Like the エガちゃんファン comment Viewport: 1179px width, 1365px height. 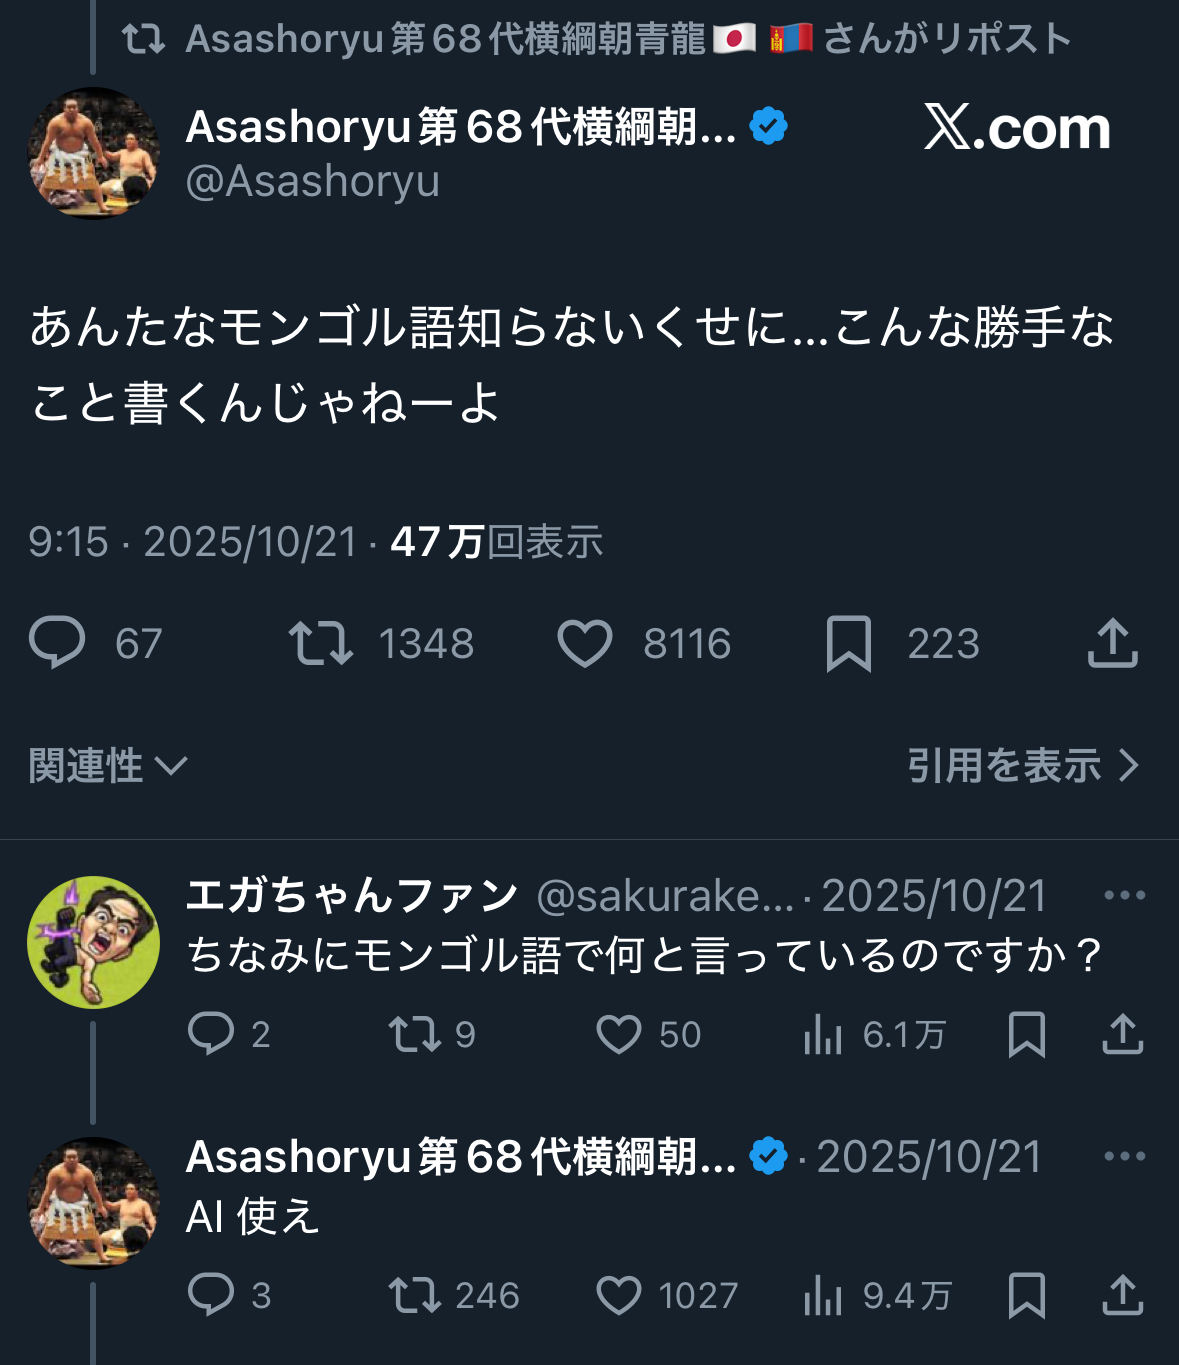click(619, 1034)
